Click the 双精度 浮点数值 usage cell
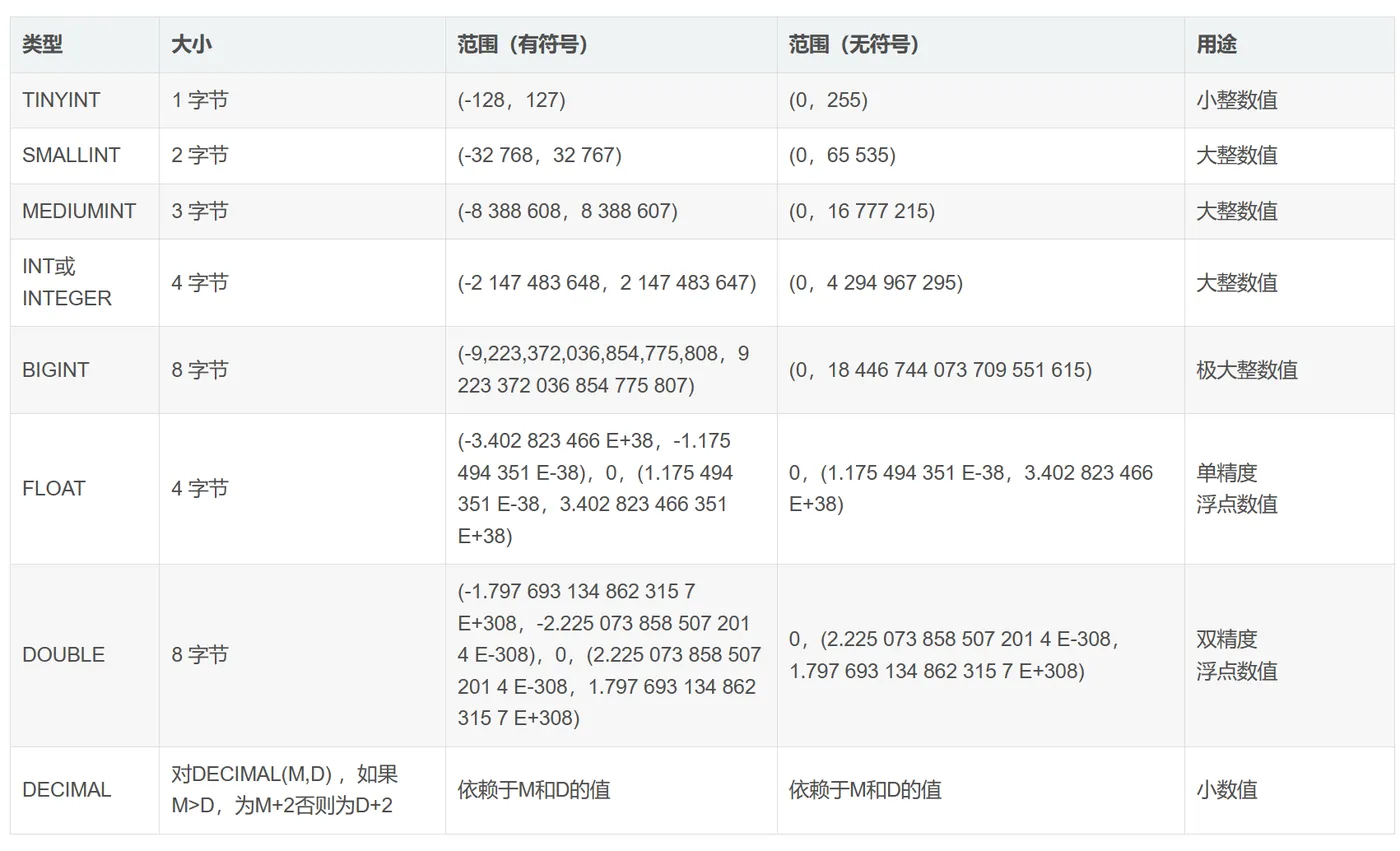The width and height of the screenshot is (1400, 851). point(1236,654)
